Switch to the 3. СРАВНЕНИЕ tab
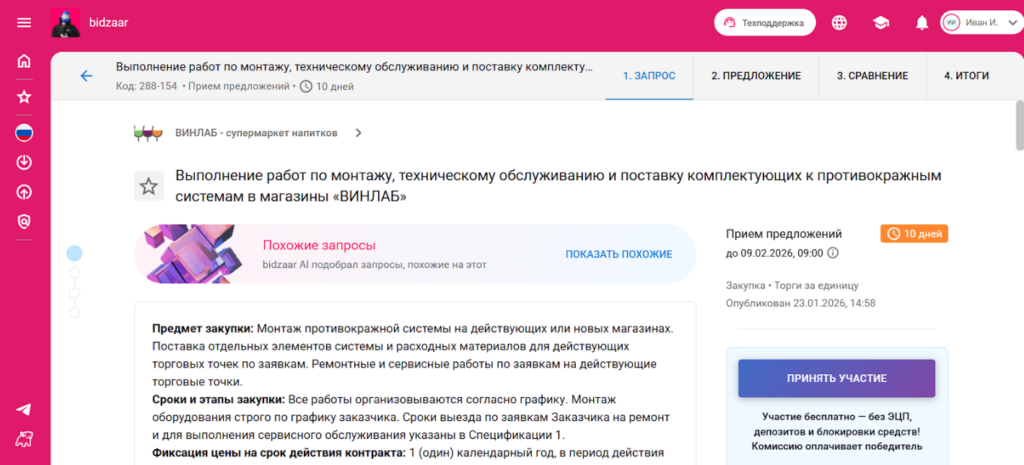Image resolution: width=1024 pixels, height=465 pixels. click(x=872, y=76)
